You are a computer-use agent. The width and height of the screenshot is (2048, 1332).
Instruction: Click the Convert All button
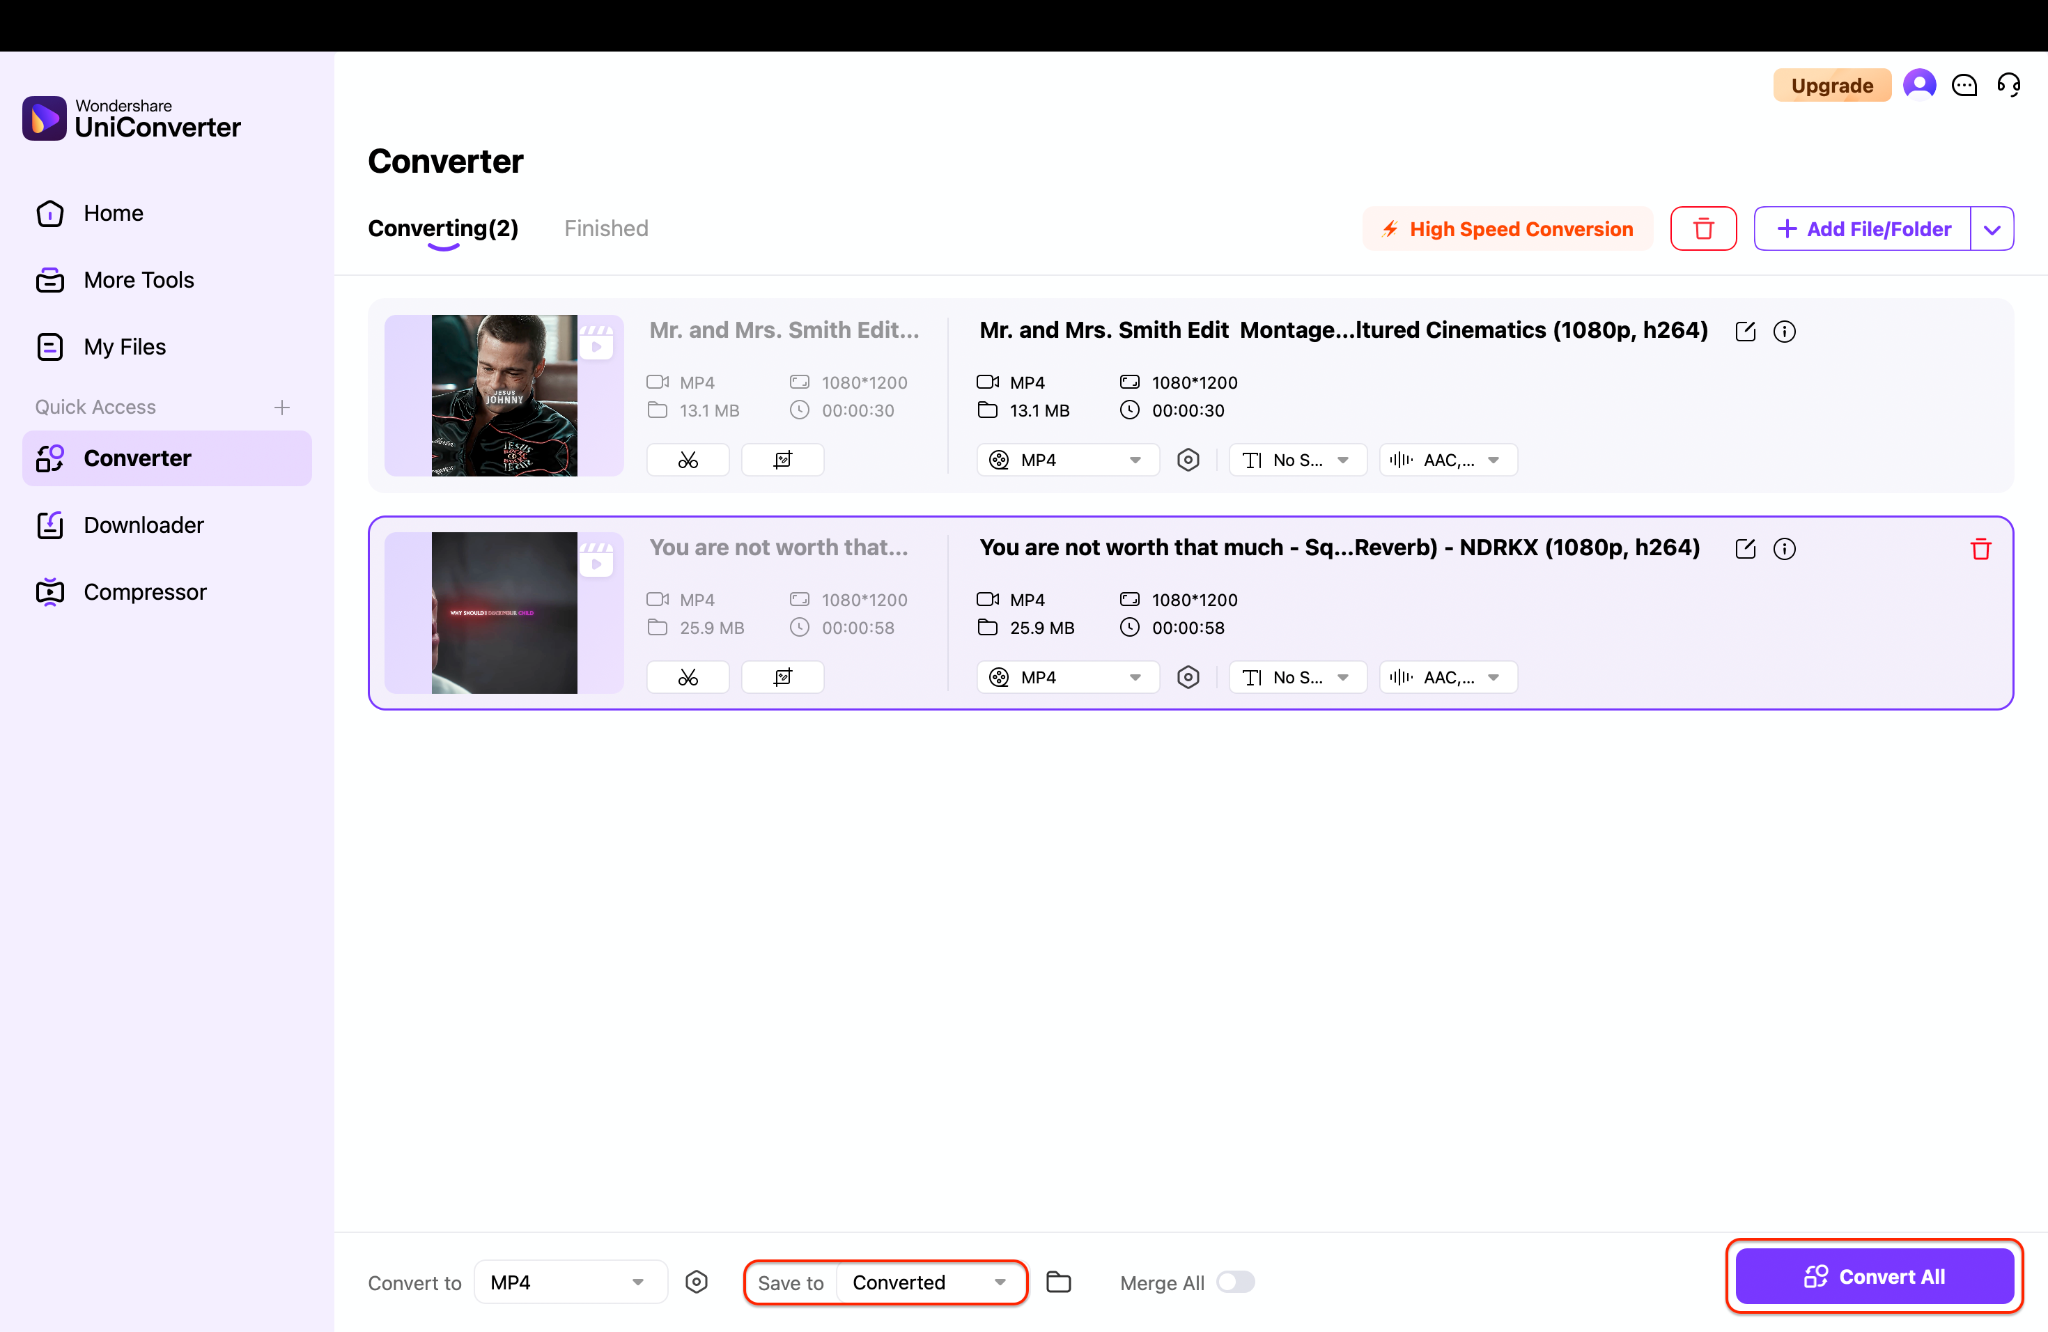(1874, 1276)
